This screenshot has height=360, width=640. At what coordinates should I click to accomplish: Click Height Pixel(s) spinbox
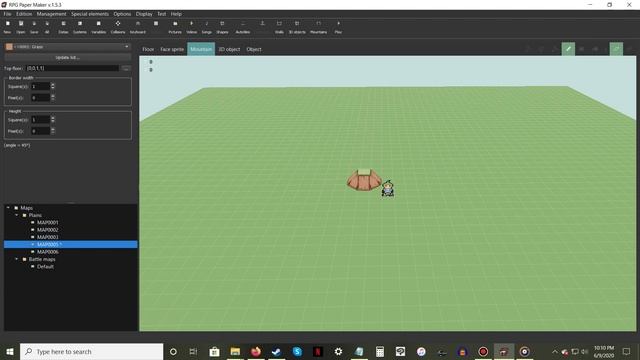43,131
